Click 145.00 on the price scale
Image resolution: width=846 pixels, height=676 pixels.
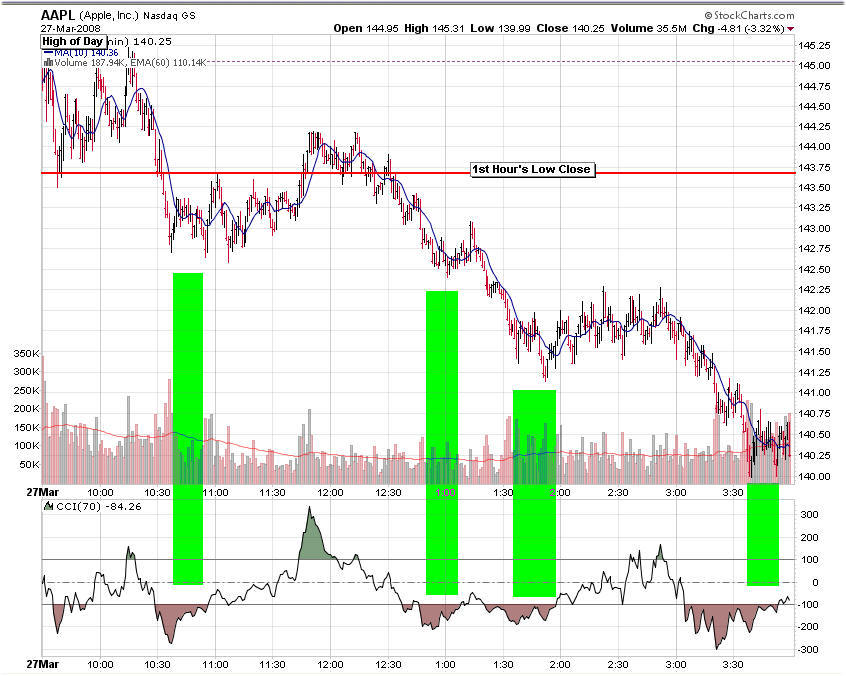tap(814, 66)
